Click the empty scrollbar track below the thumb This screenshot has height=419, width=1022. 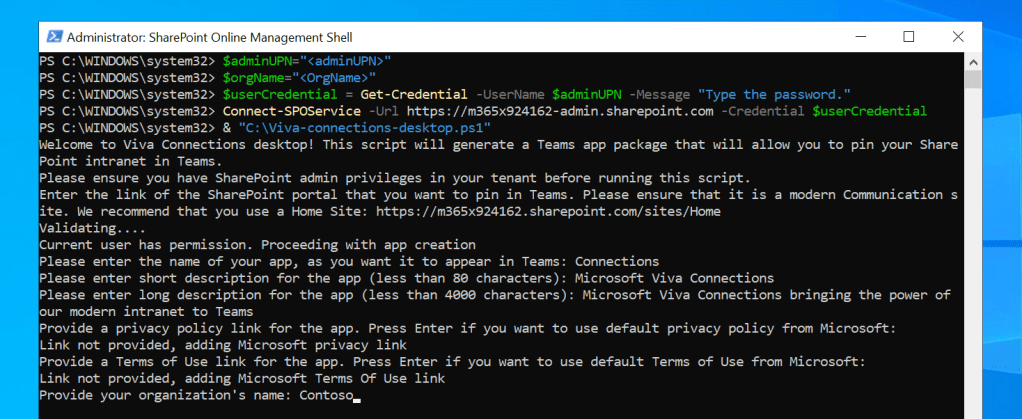pos(971,250)
